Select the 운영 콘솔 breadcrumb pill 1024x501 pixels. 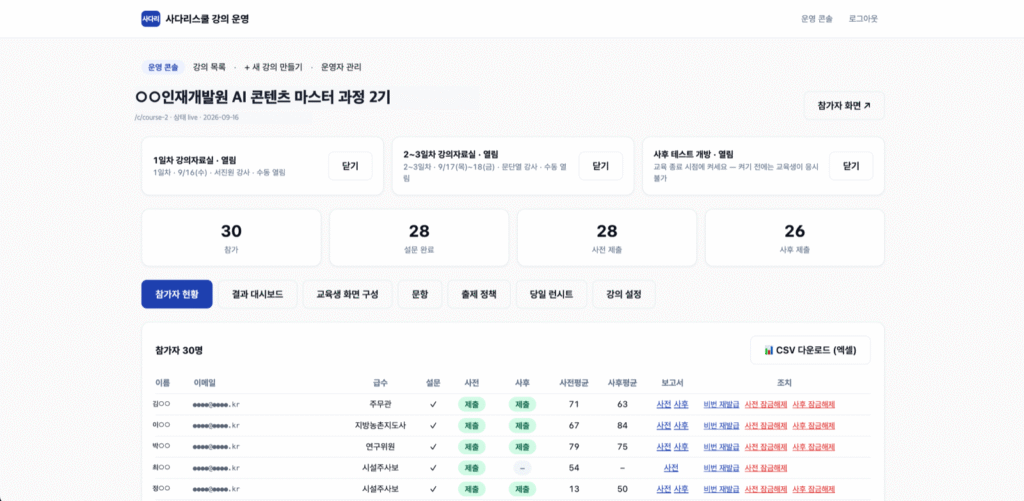pos(163,67)
